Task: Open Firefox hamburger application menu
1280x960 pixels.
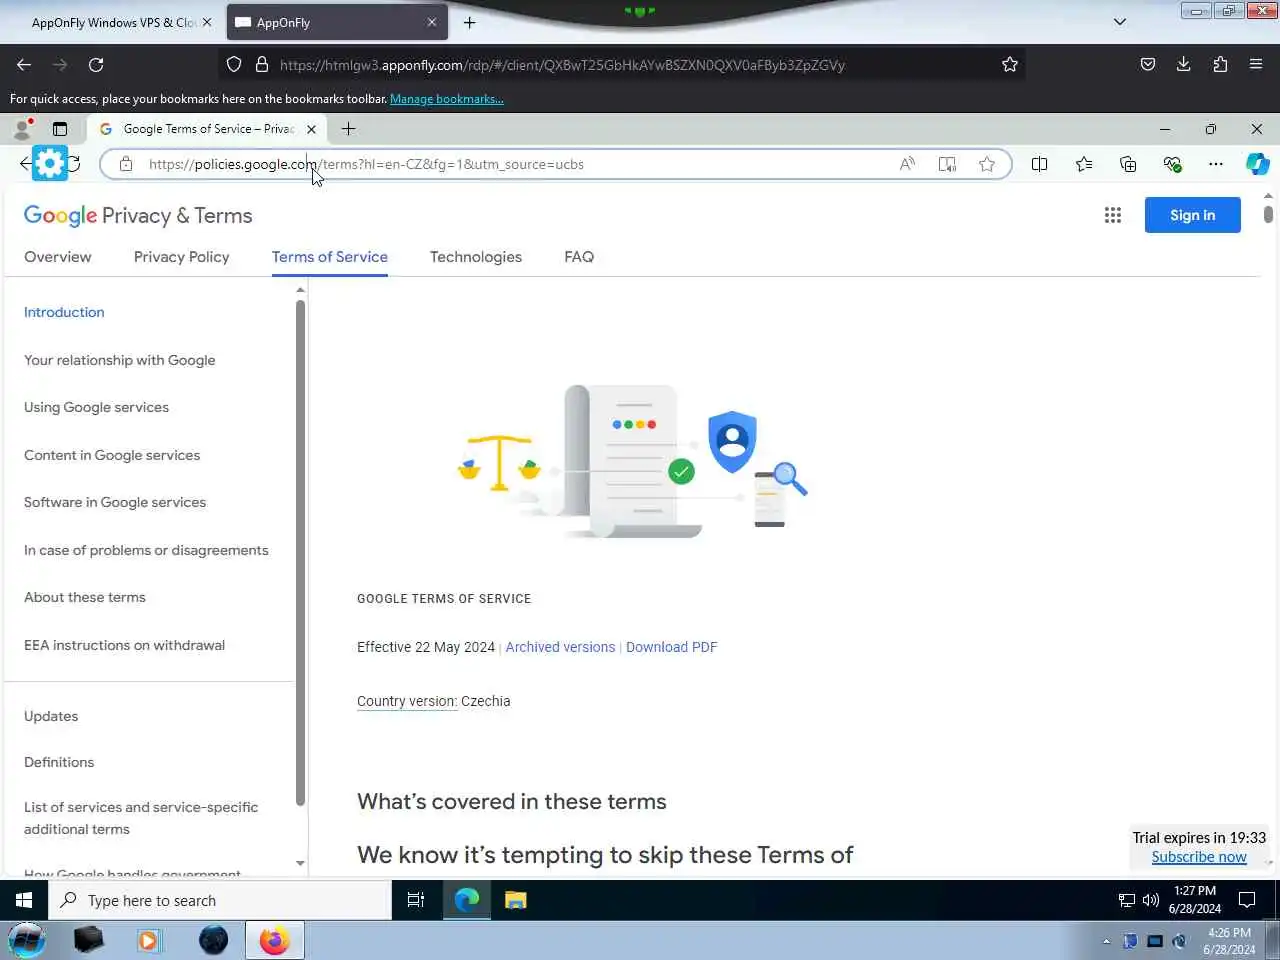Action: tap(1256, 65)
